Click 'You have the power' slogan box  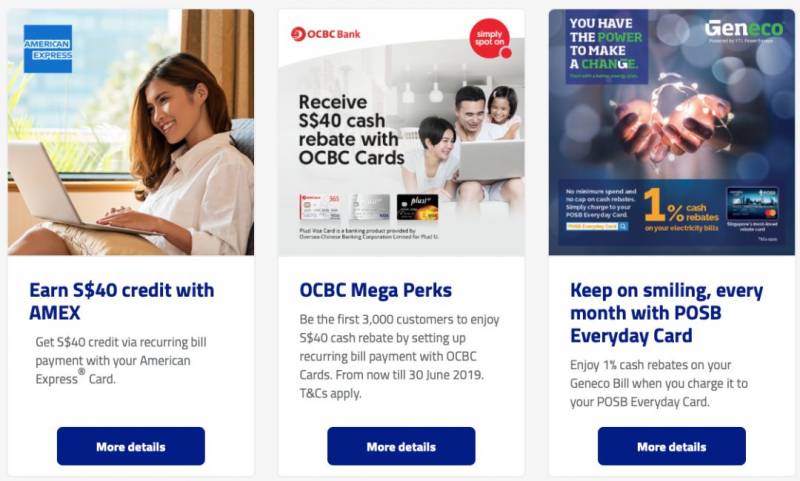click(x=606, y=47)
